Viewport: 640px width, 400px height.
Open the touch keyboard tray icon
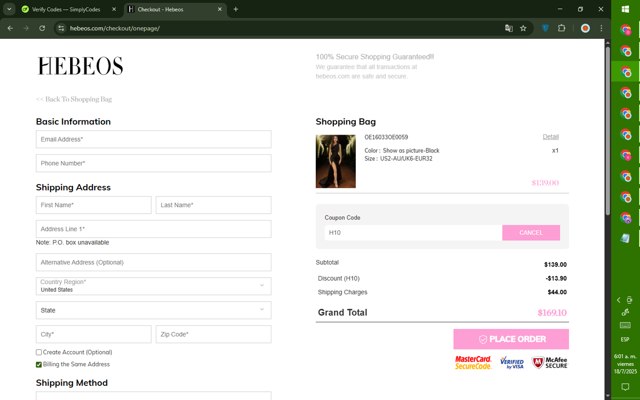coord(625,325)
